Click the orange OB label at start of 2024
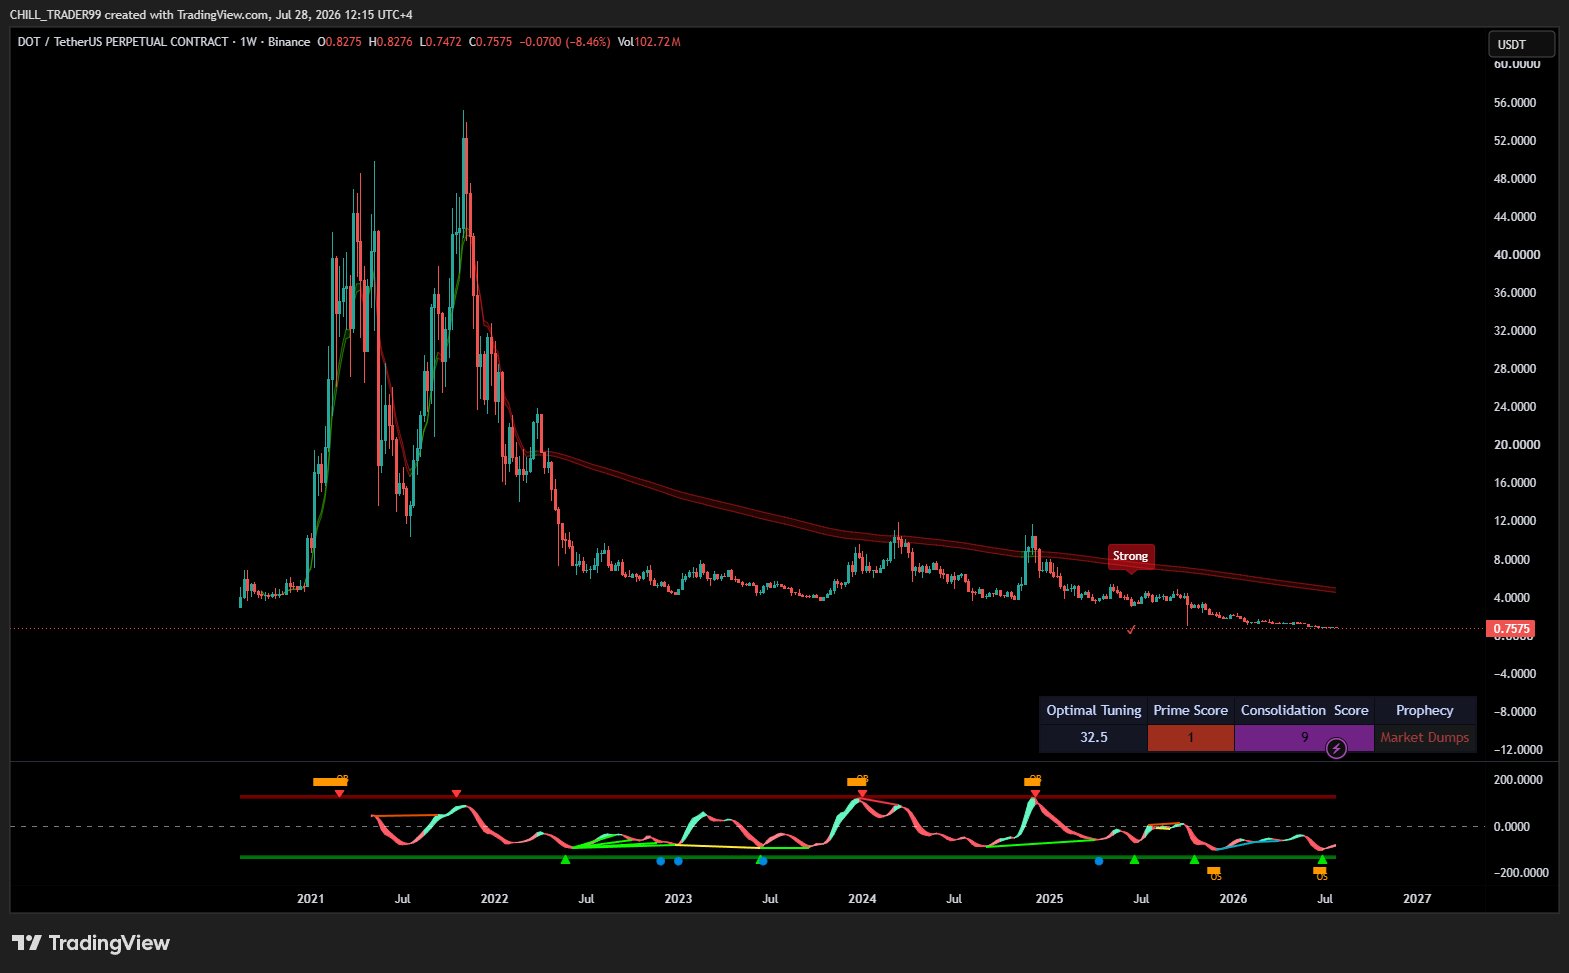 click(857, 781)
